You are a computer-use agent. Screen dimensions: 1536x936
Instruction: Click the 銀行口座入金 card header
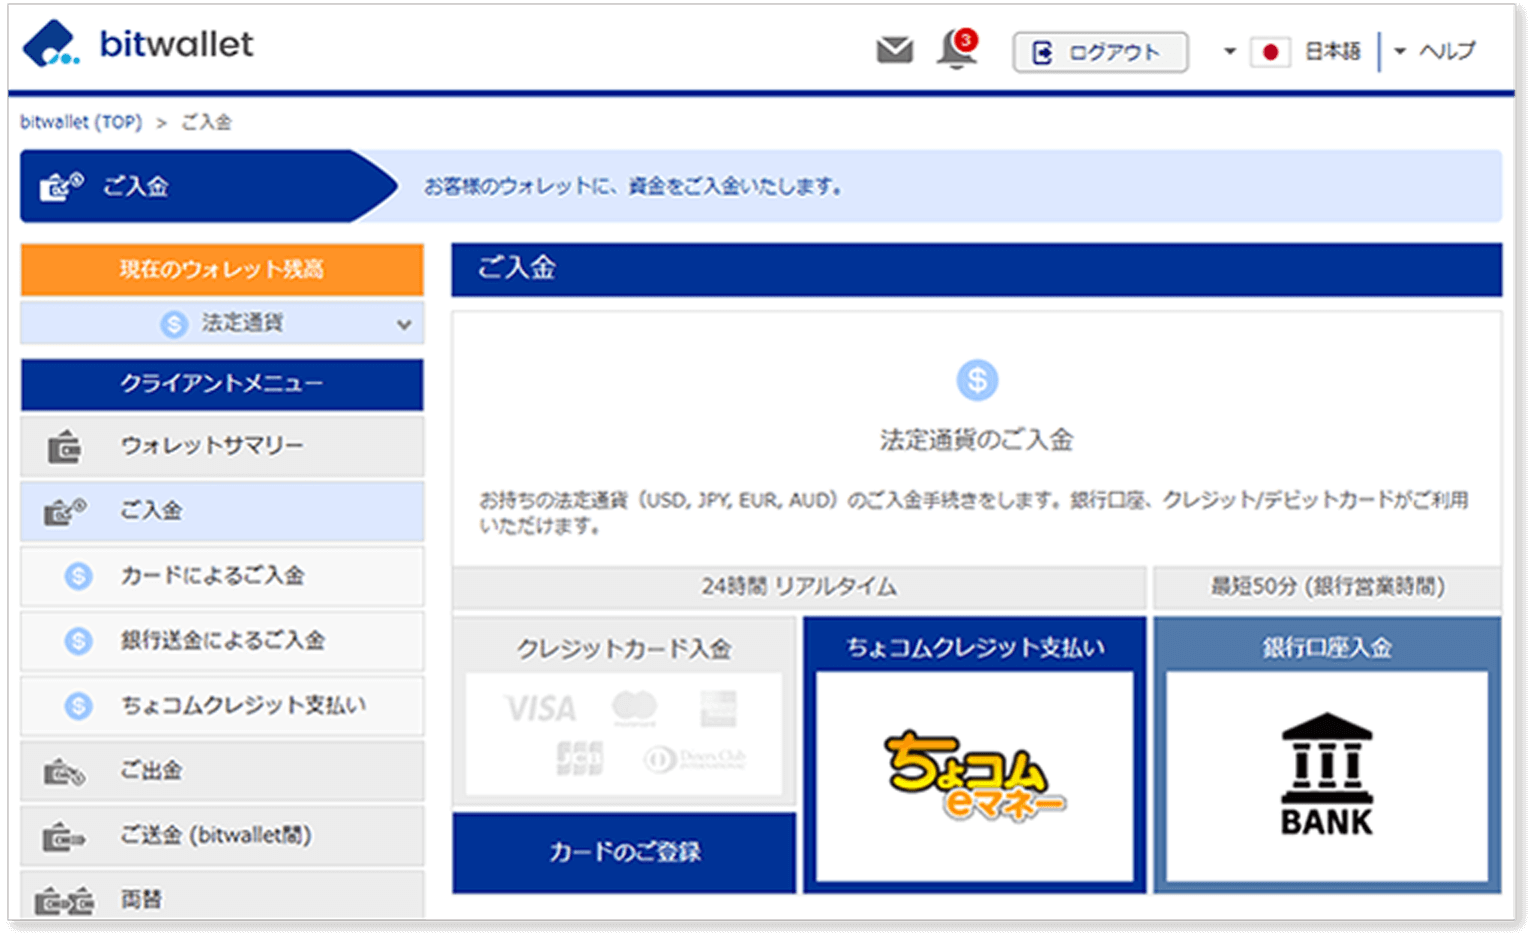pyautogui.click(x=1327, y=648)
